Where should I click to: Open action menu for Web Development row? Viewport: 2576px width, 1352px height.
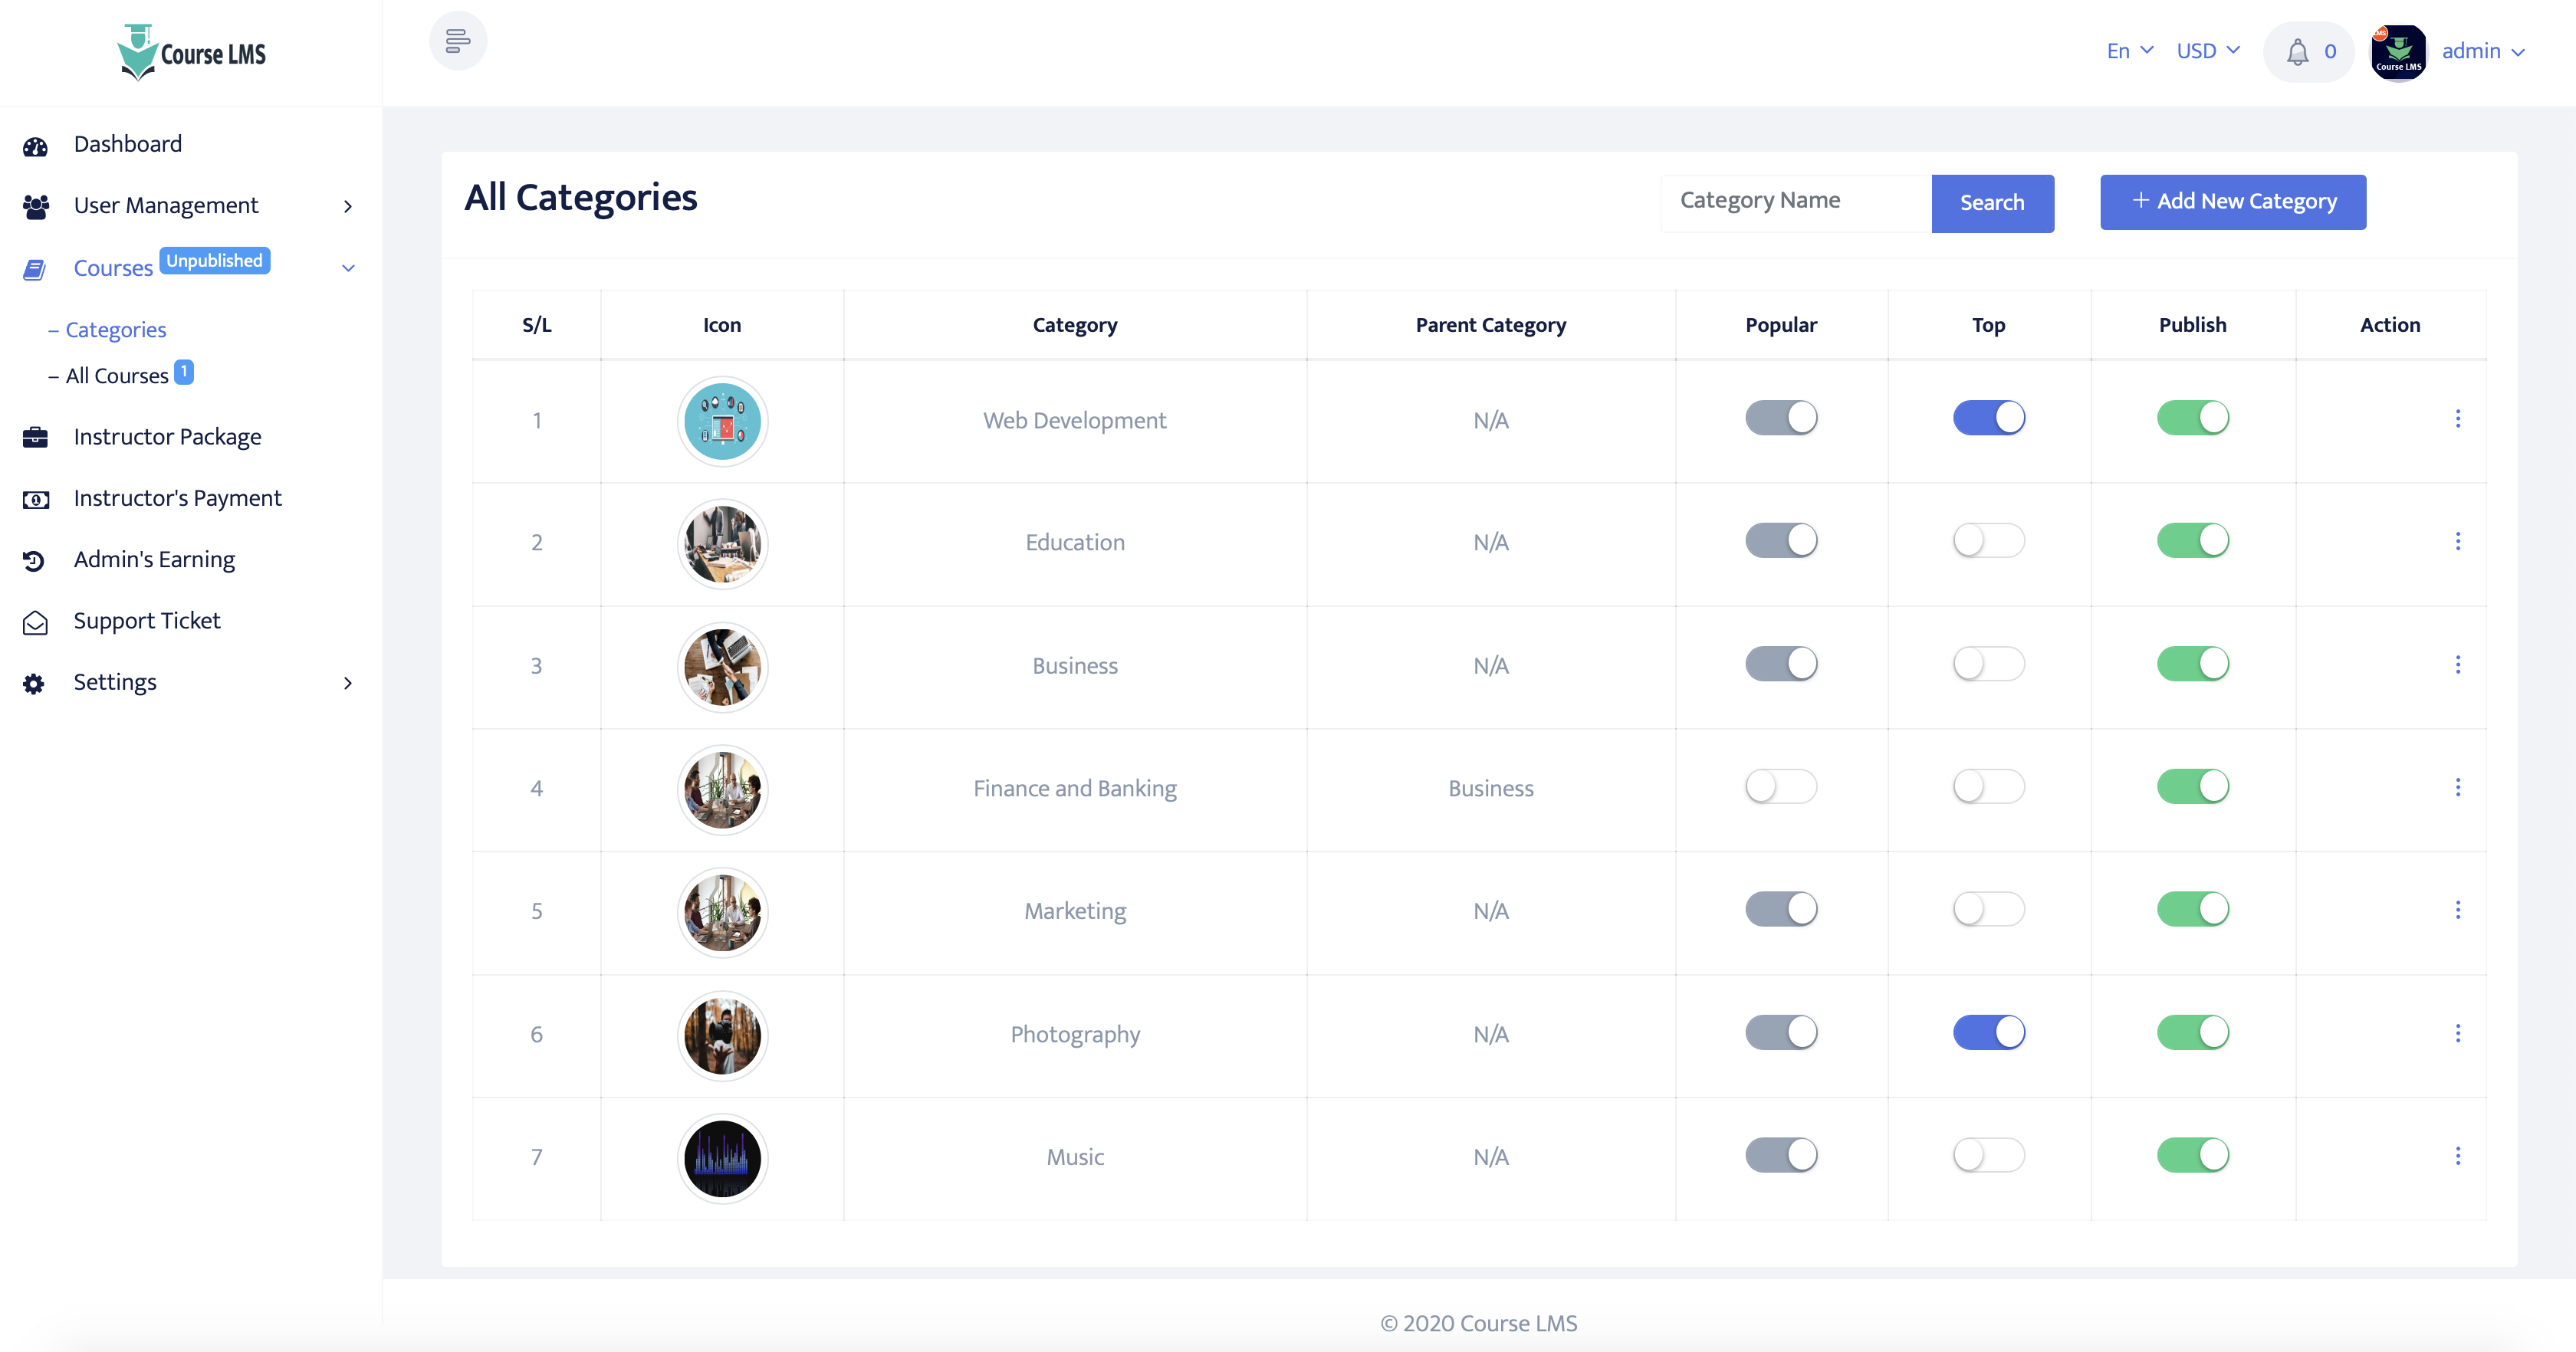click(x=2457, y=419)
